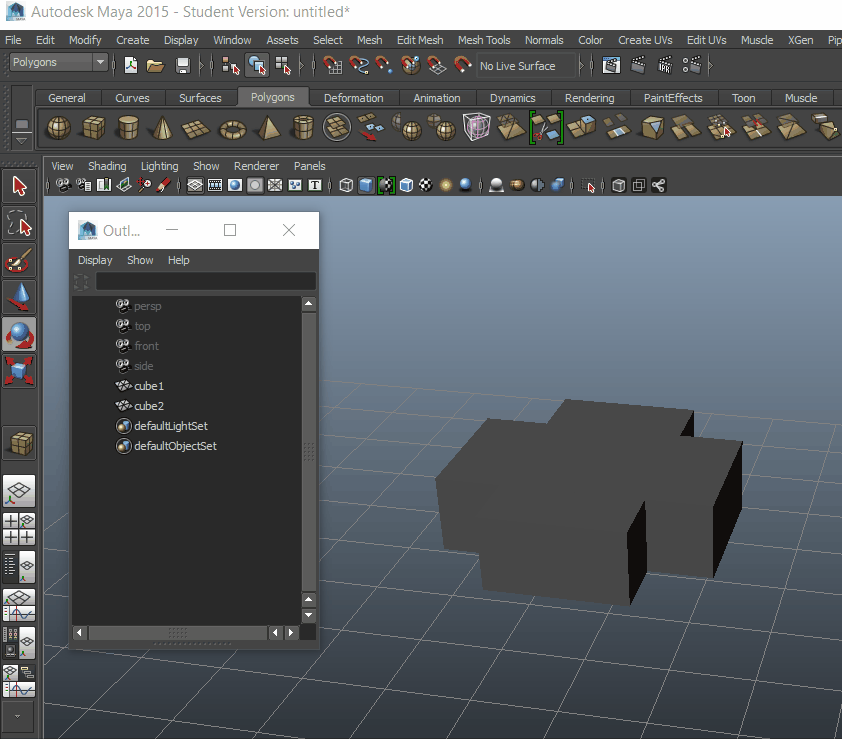Select the Paint Selection tool

(19, 260)
